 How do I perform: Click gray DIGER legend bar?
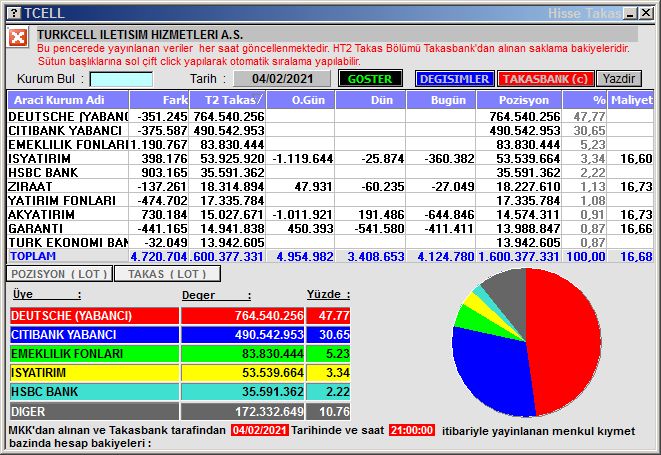coord(94,411)
